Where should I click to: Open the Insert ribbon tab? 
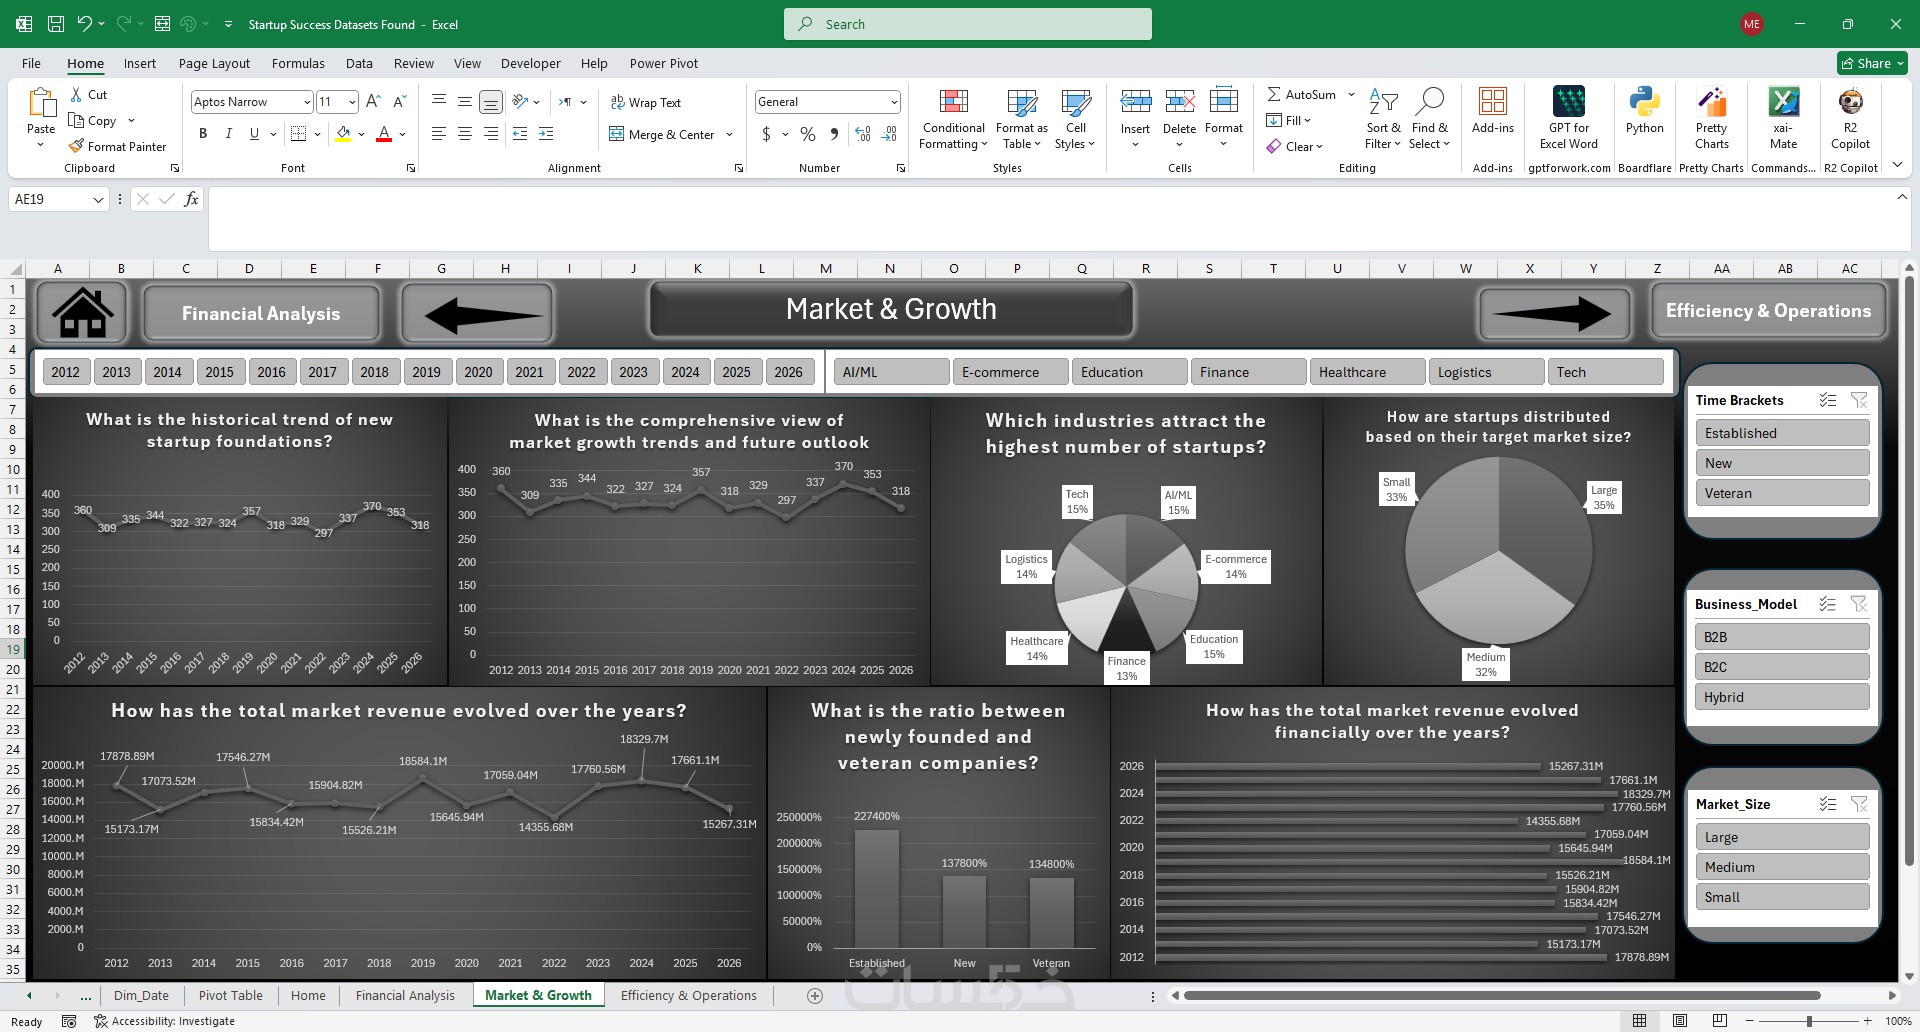[140, 63]
